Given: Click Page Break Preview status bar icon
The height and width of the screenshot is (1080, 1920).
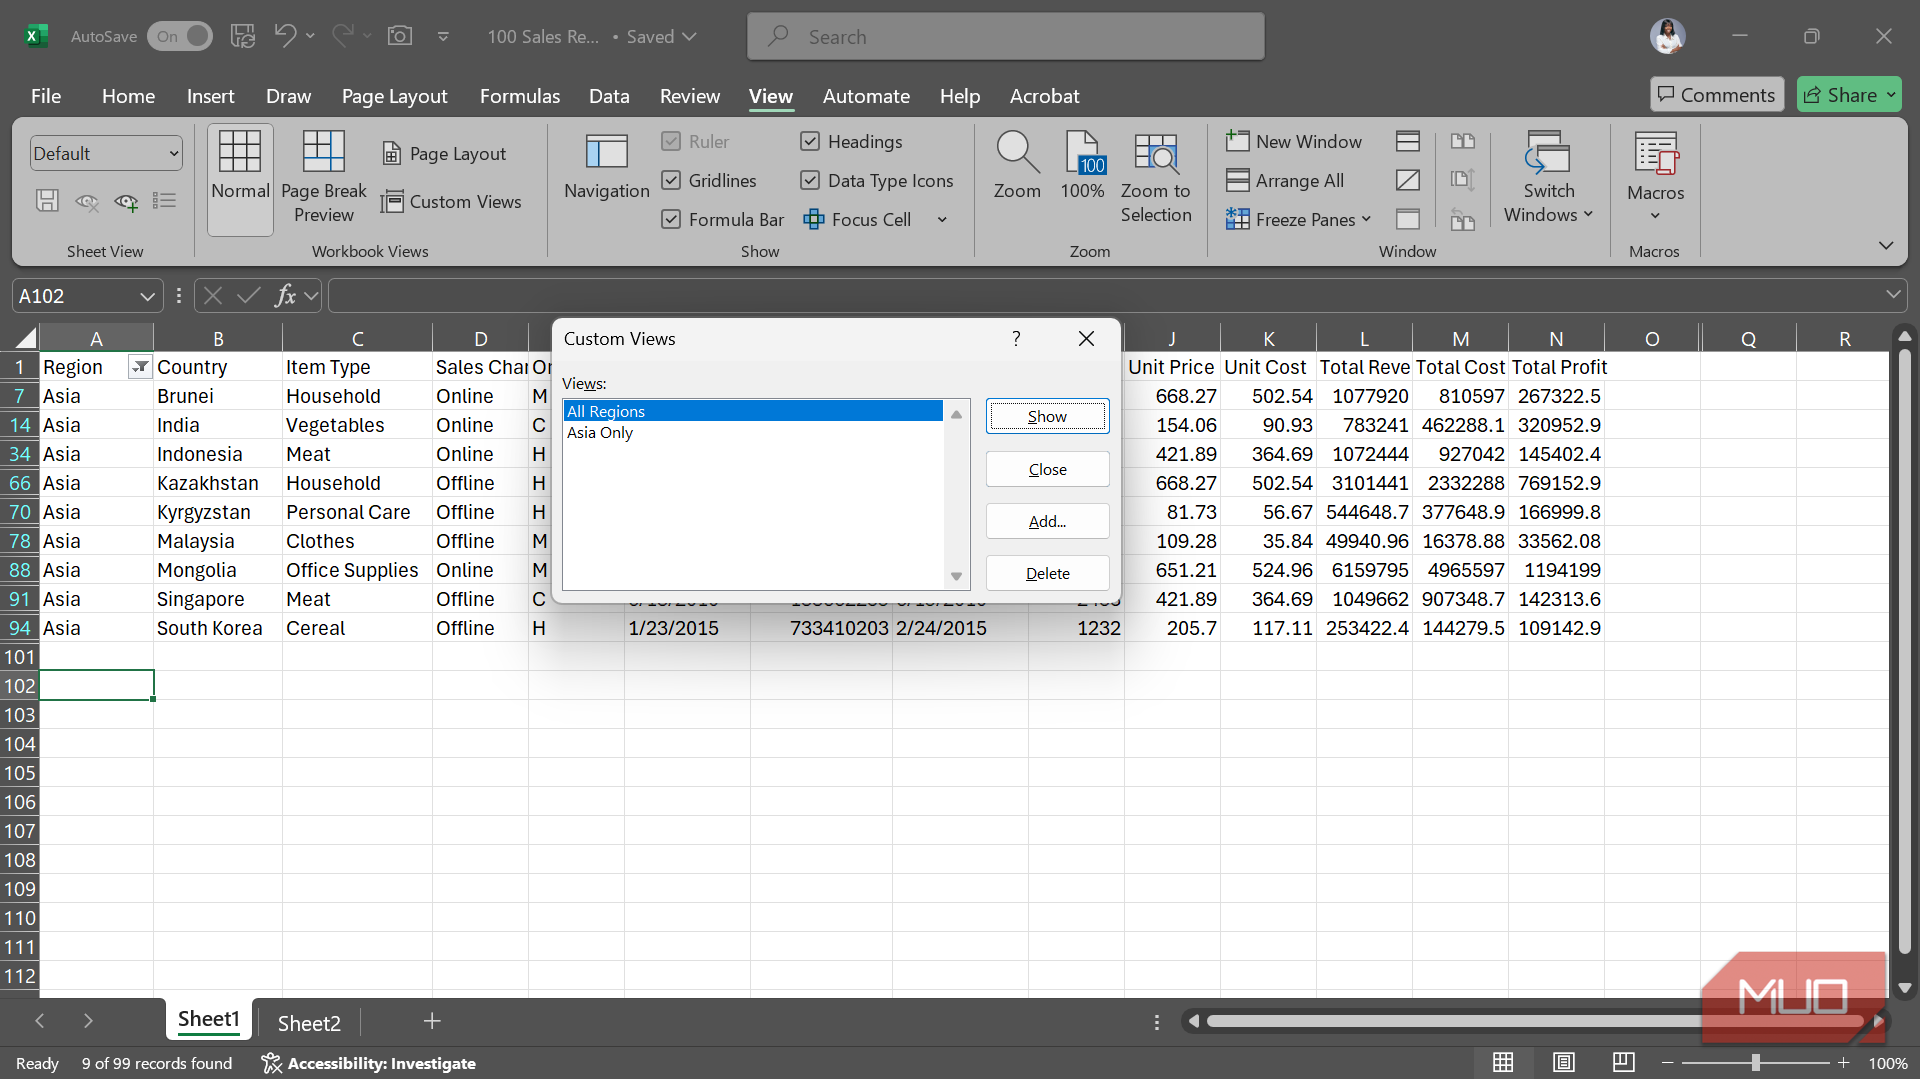Looking at the screenshot, I should pos(1624,1063).
